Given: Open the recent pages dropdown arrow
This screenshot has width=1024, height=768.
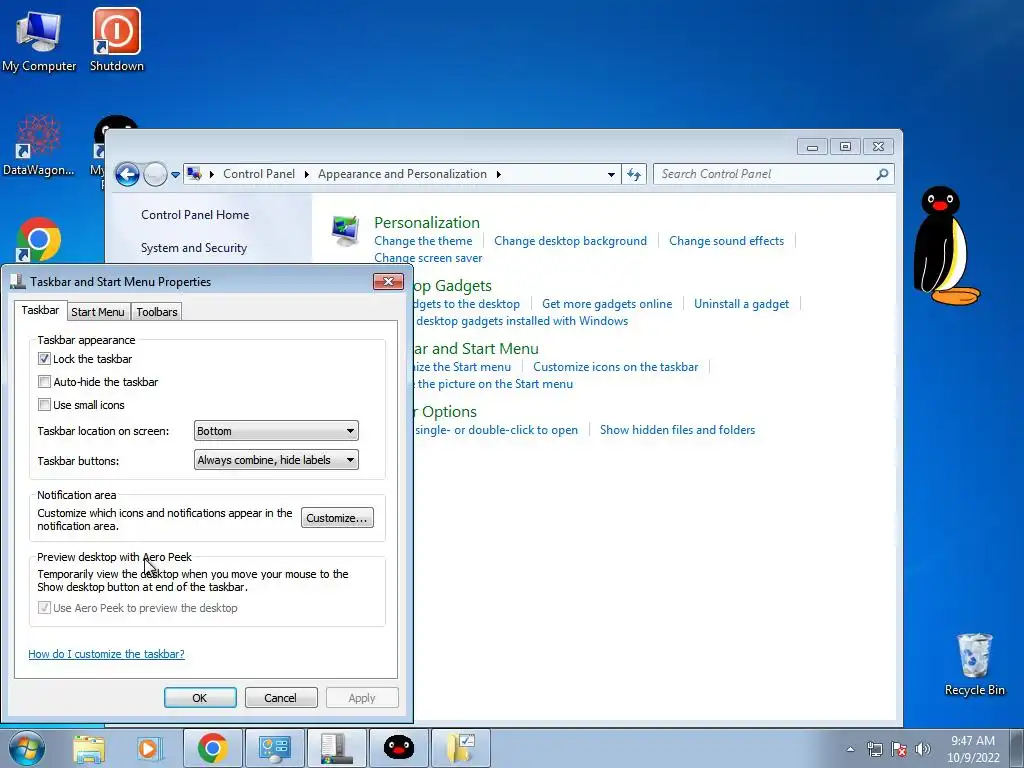Looking at the screenshot, I should click(175, 175).
